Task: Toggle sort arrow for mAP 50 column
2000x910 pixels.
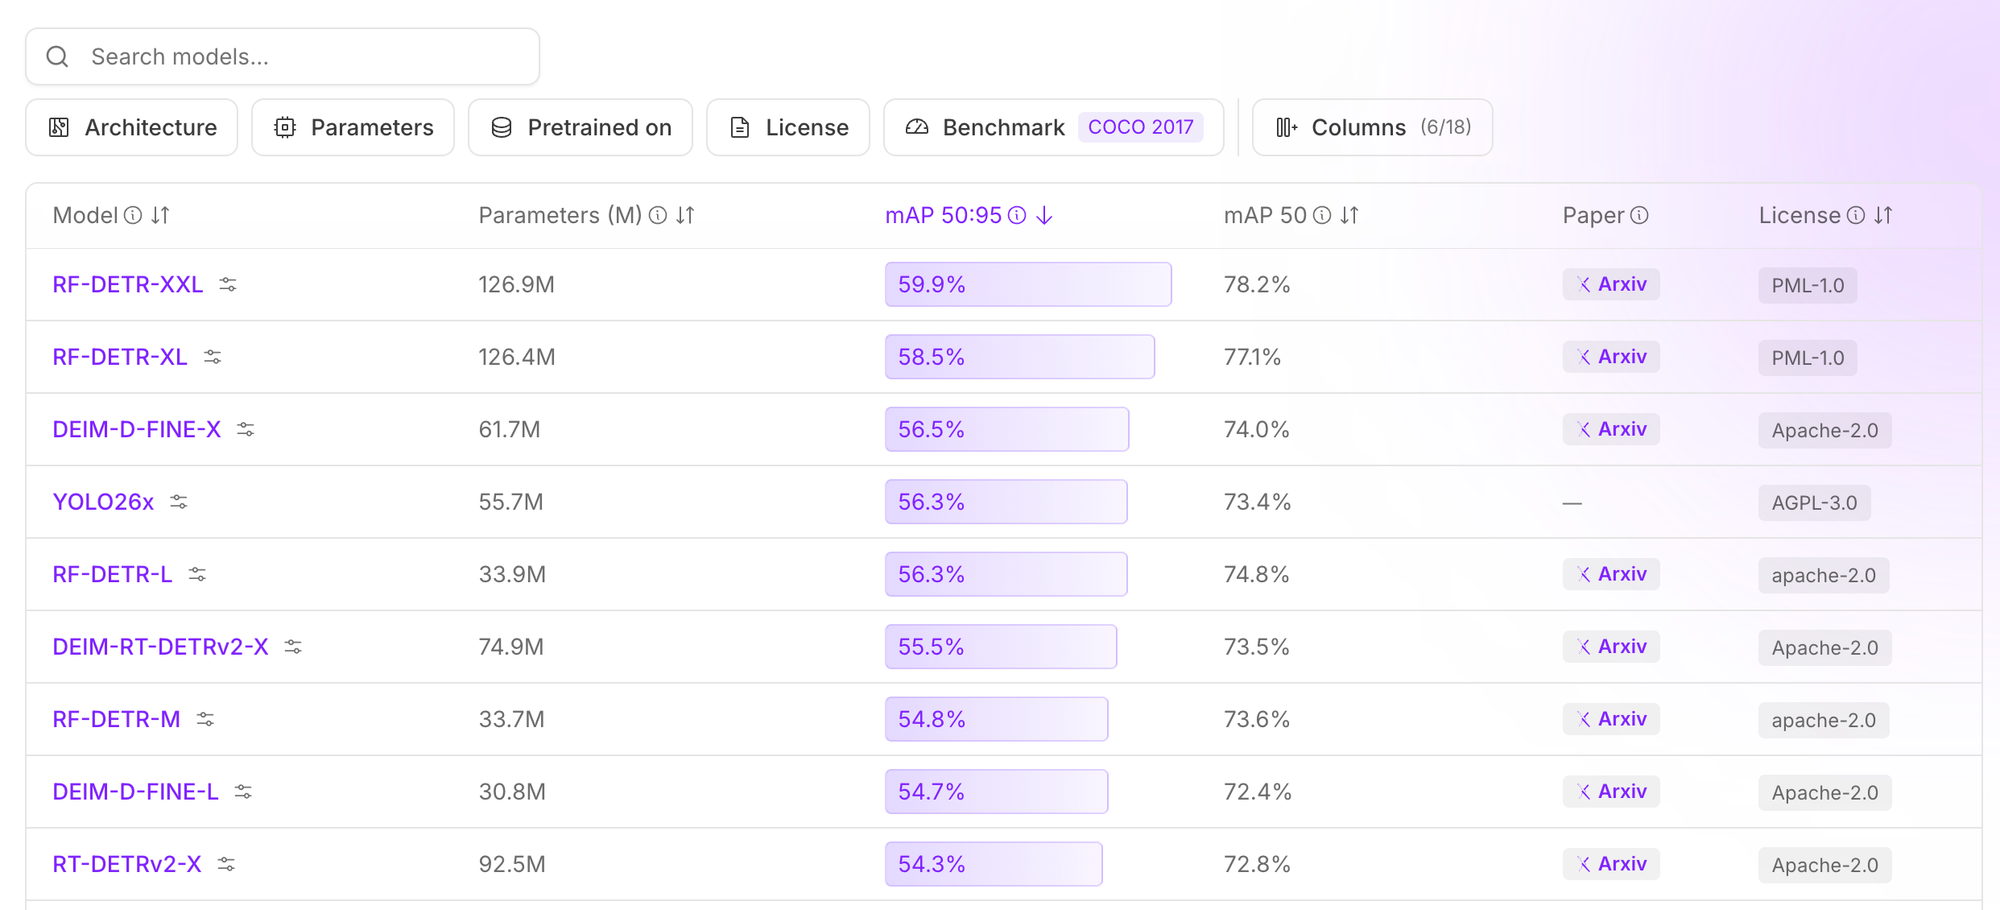Action: pyautogui.click(x=1350, y=215)
